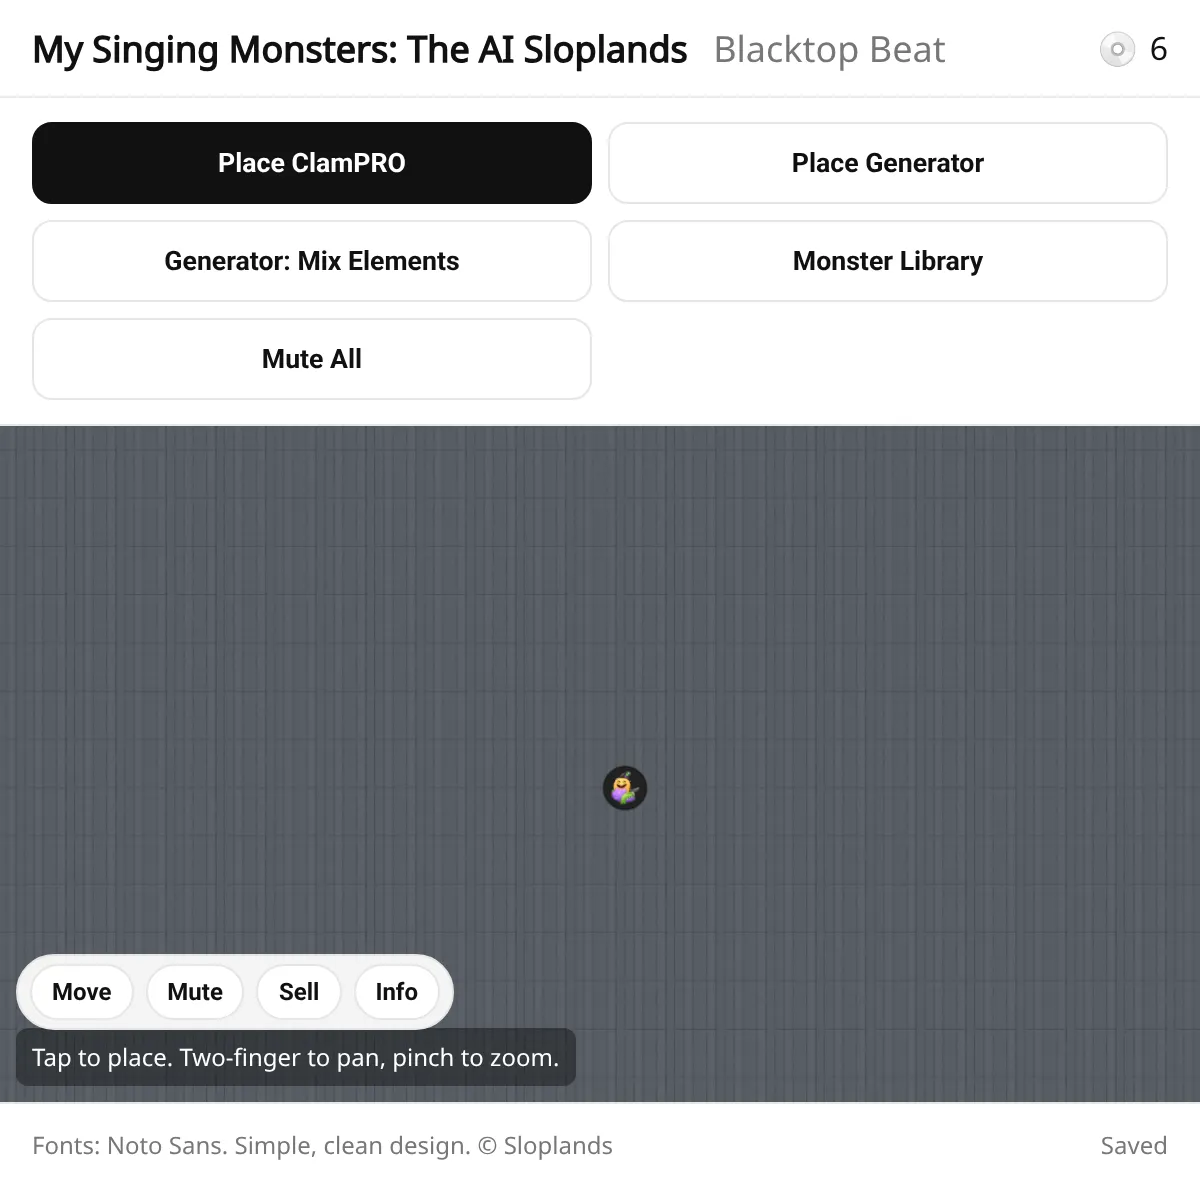Click the coin balance number 6
This screenshot has height=1200, width=1200.
pyautogui.click(x=1158, y=49)
